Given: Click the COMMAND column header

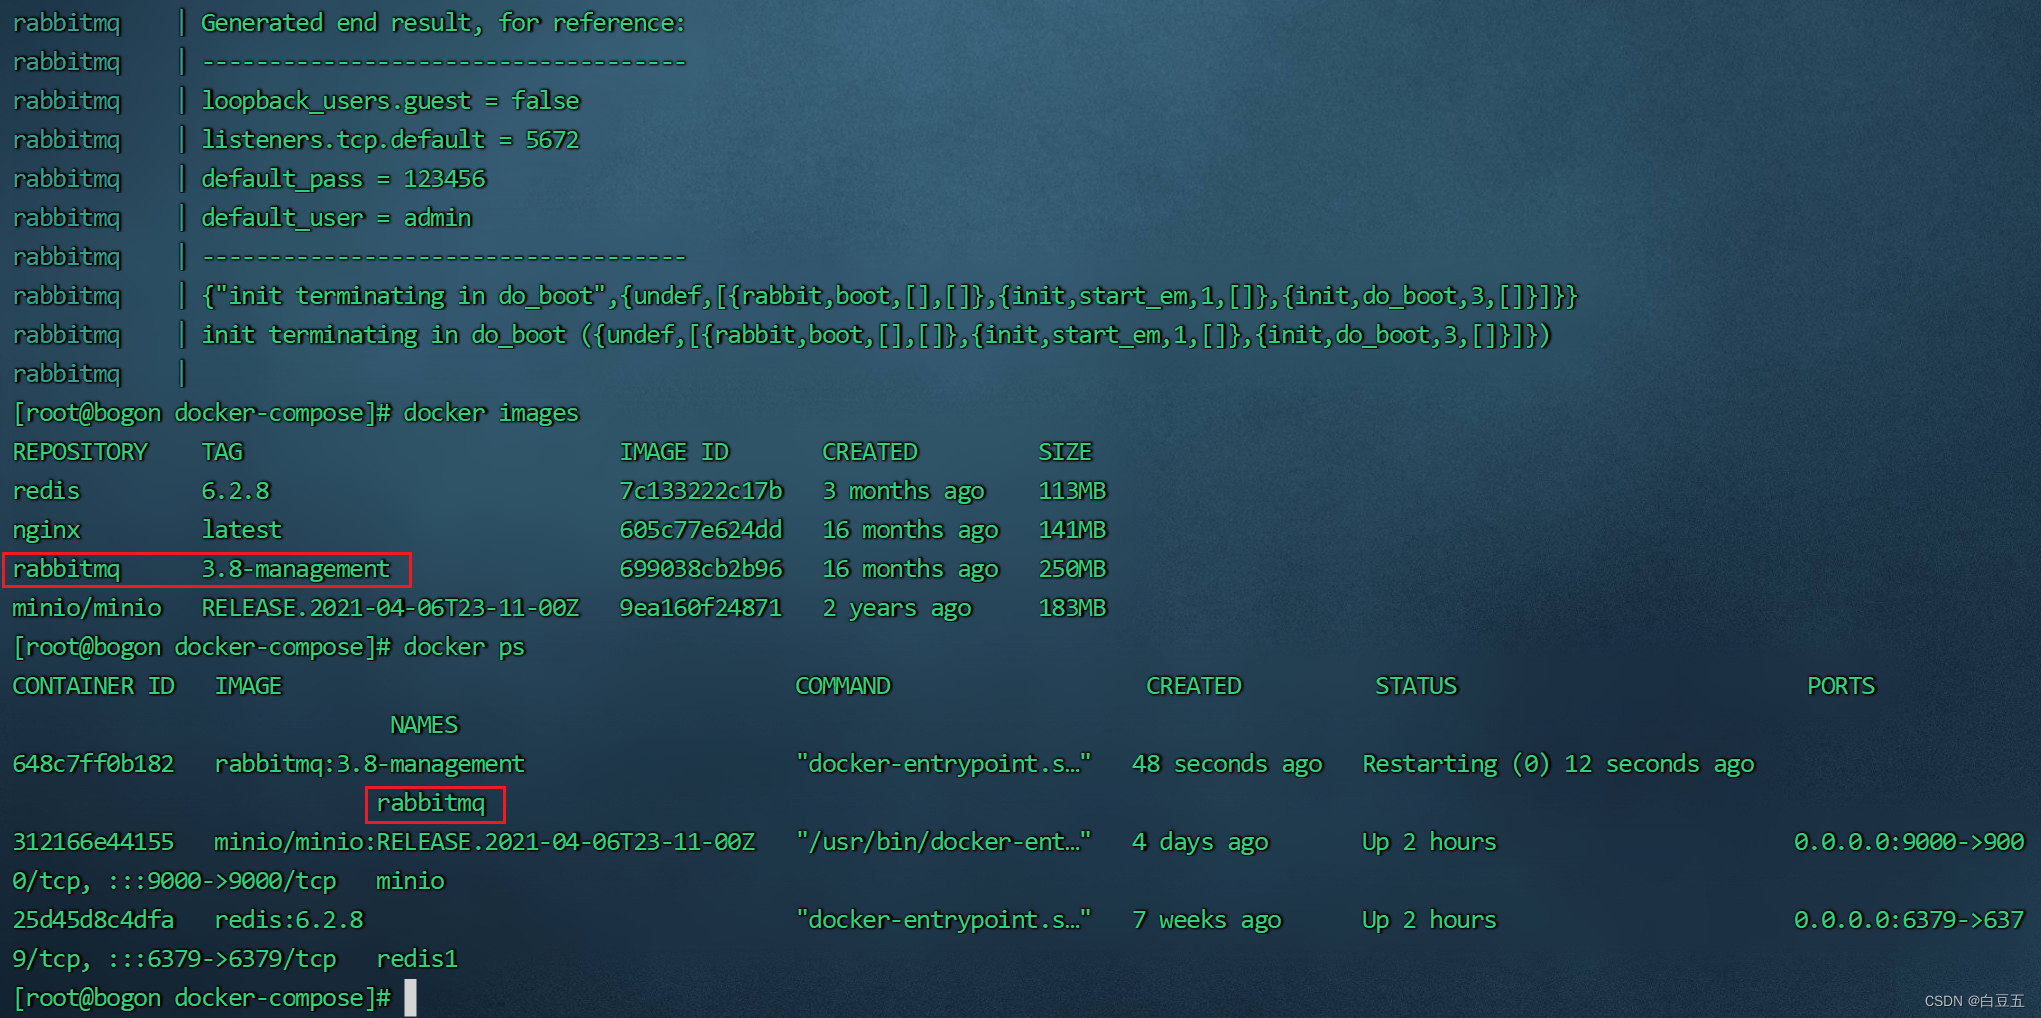Looking at the screenshot, I should pos(843,686).
